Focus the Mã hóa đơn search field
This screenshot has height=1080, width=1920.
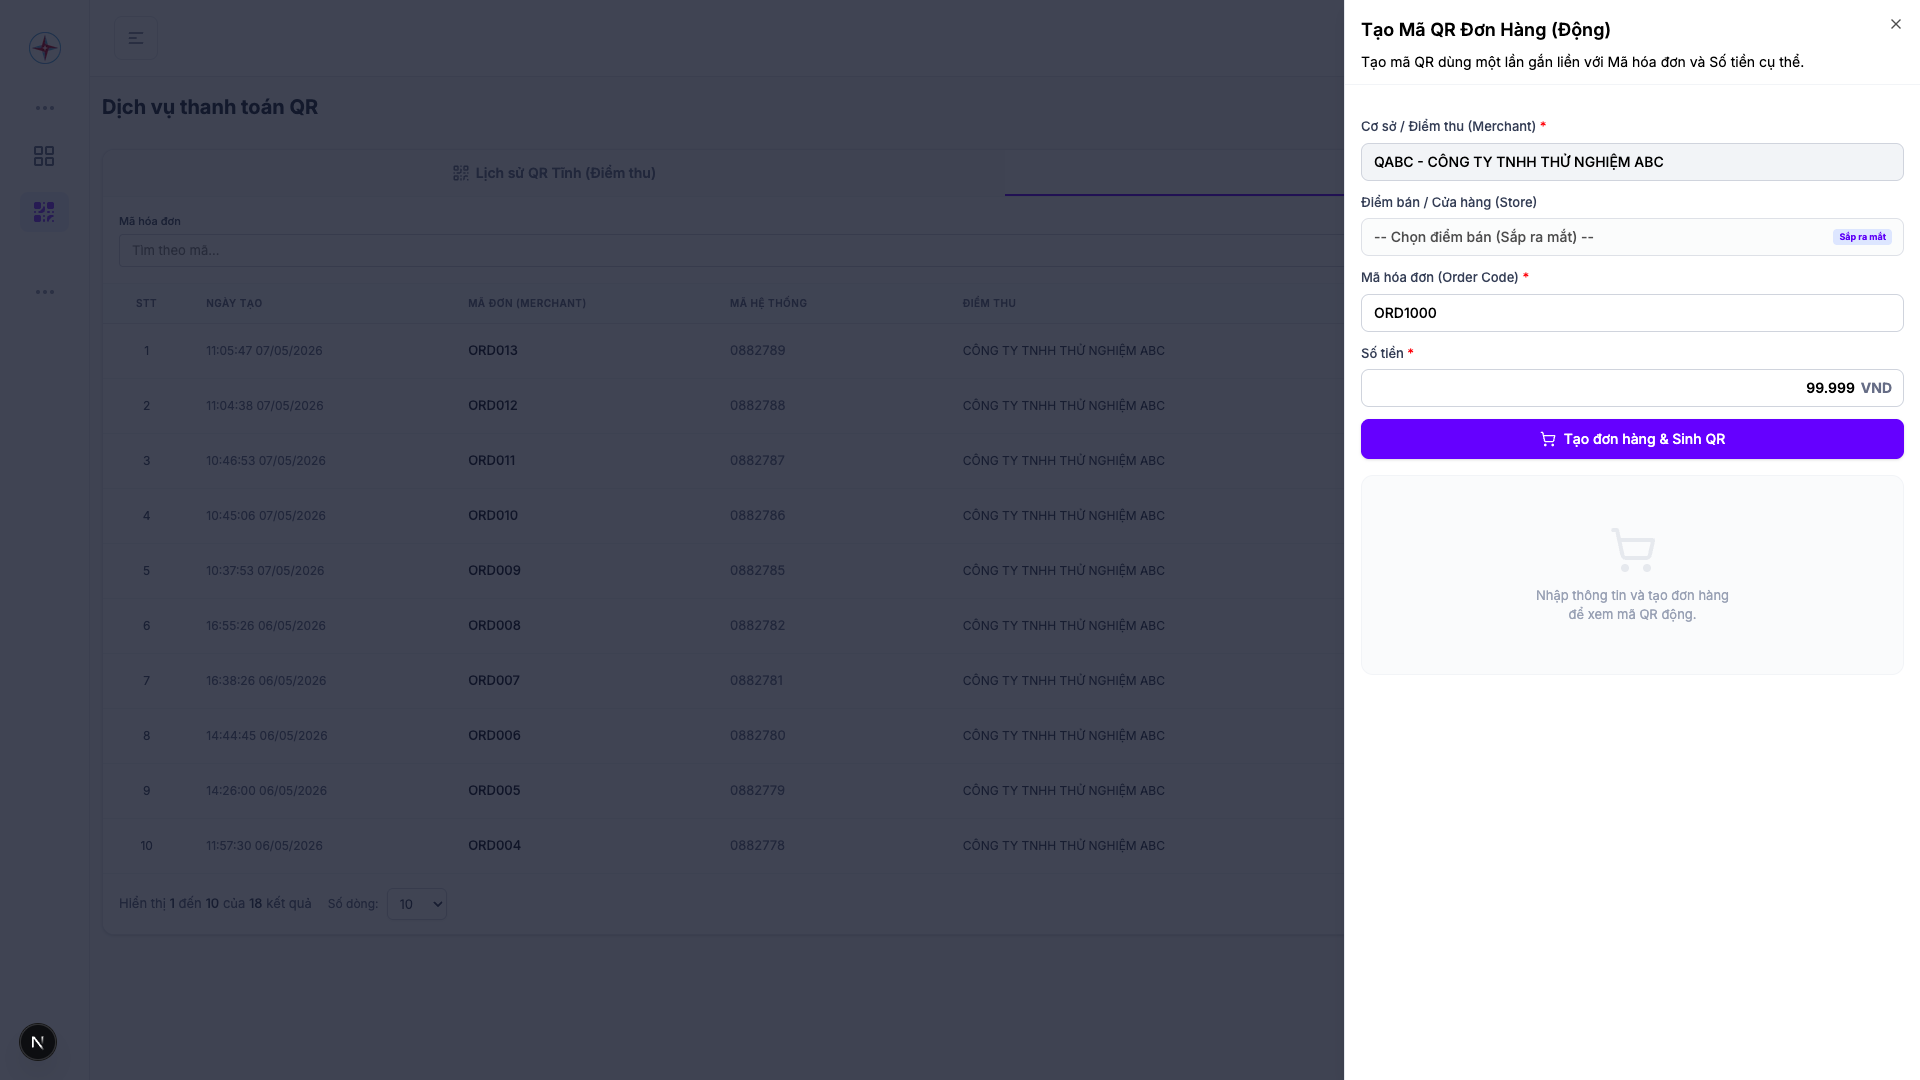pos(731,250)
